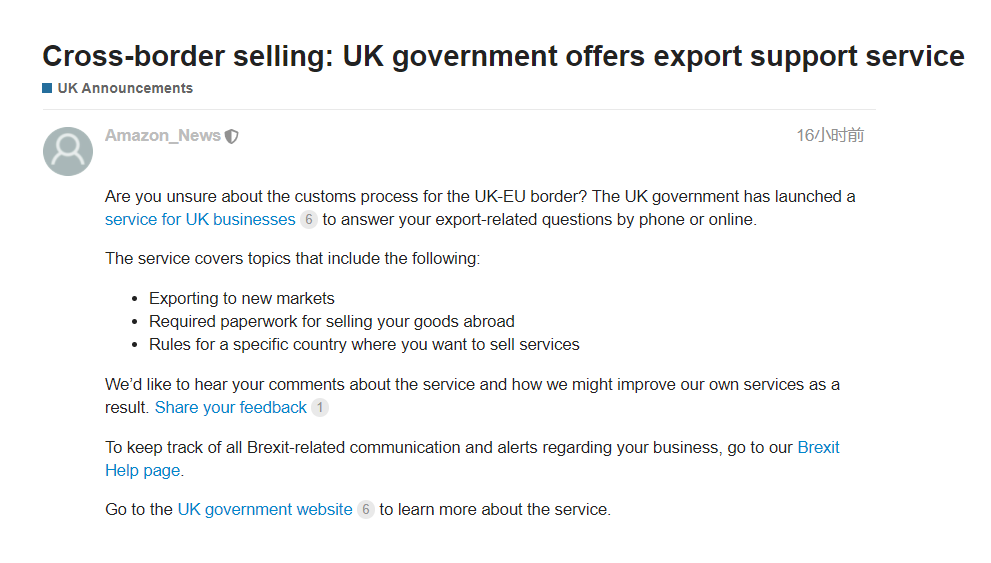
Task: Open 'service for UK businesses' link
Action: (x=200, y=219)
